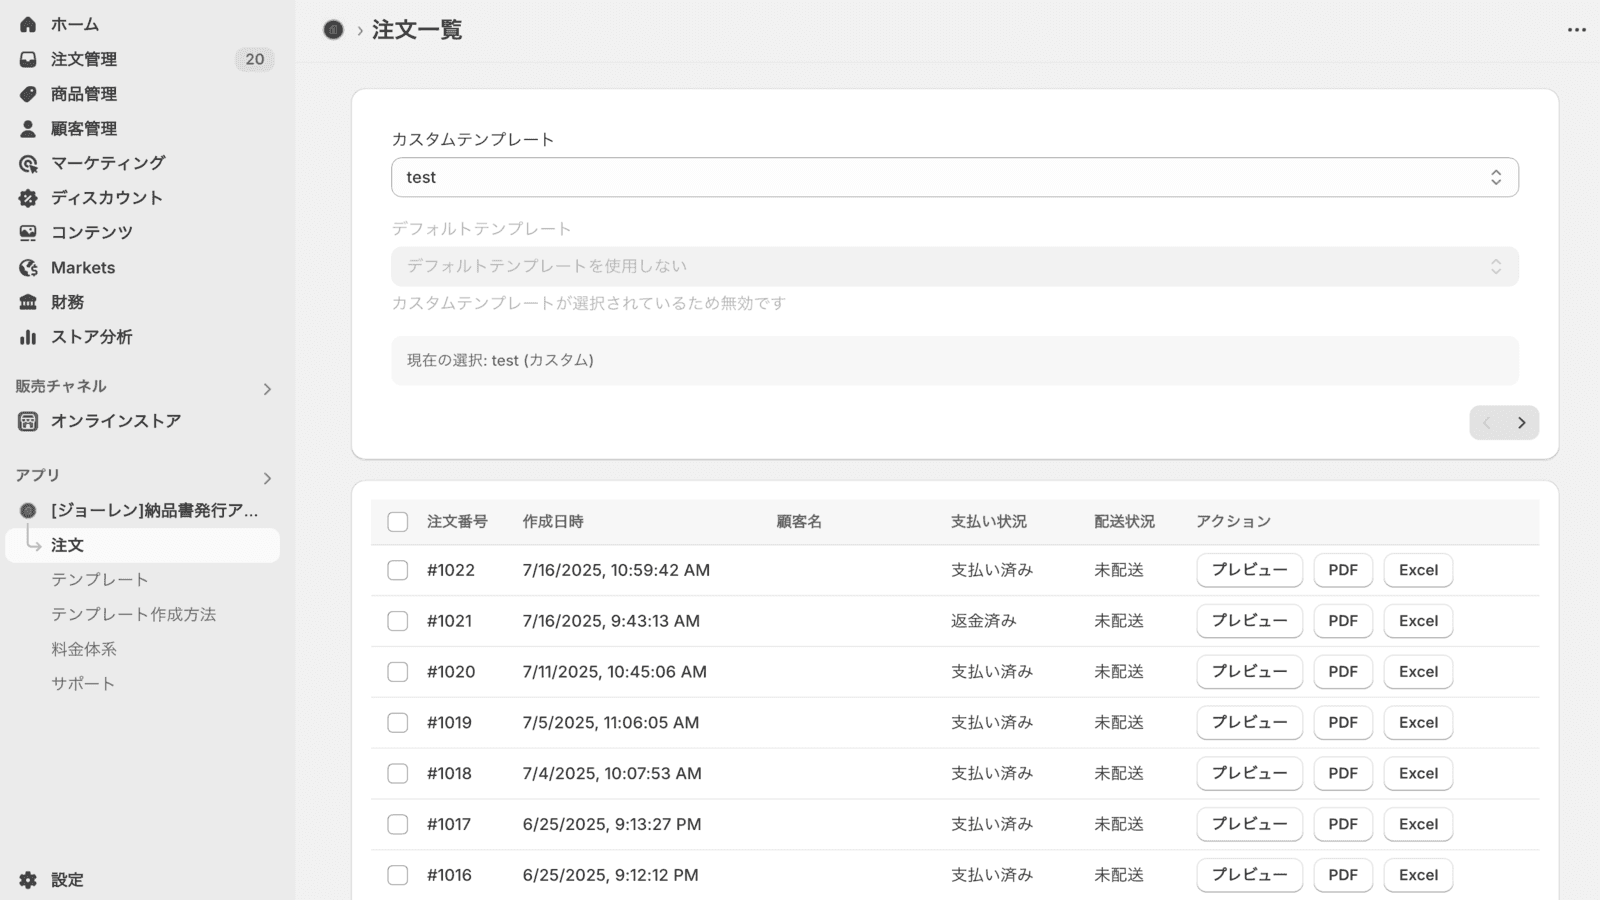This screenshot has width=1600, height=900.
Task: Click the 顧客管理 customer icon
Action: [x=27, y=128]
